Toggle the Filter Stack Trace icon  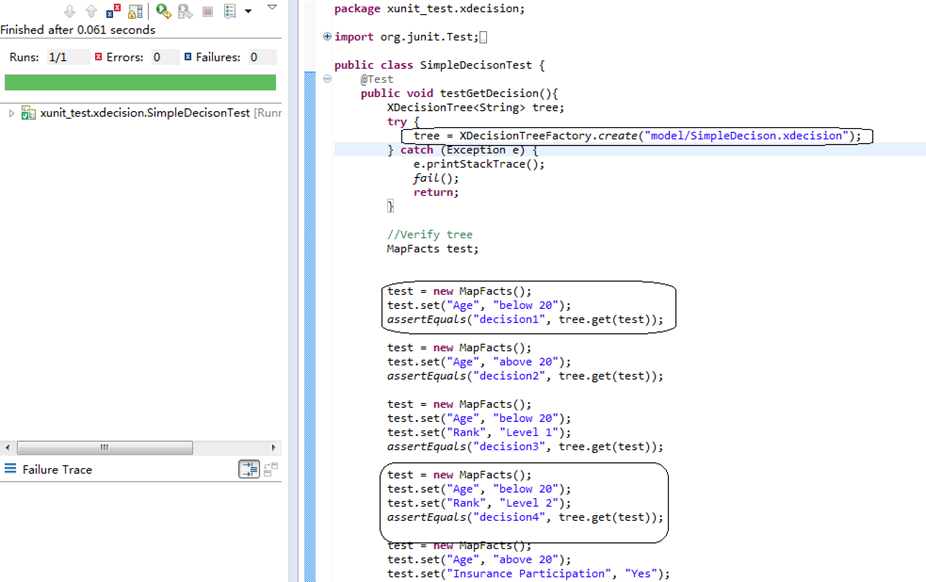point(249,469)
